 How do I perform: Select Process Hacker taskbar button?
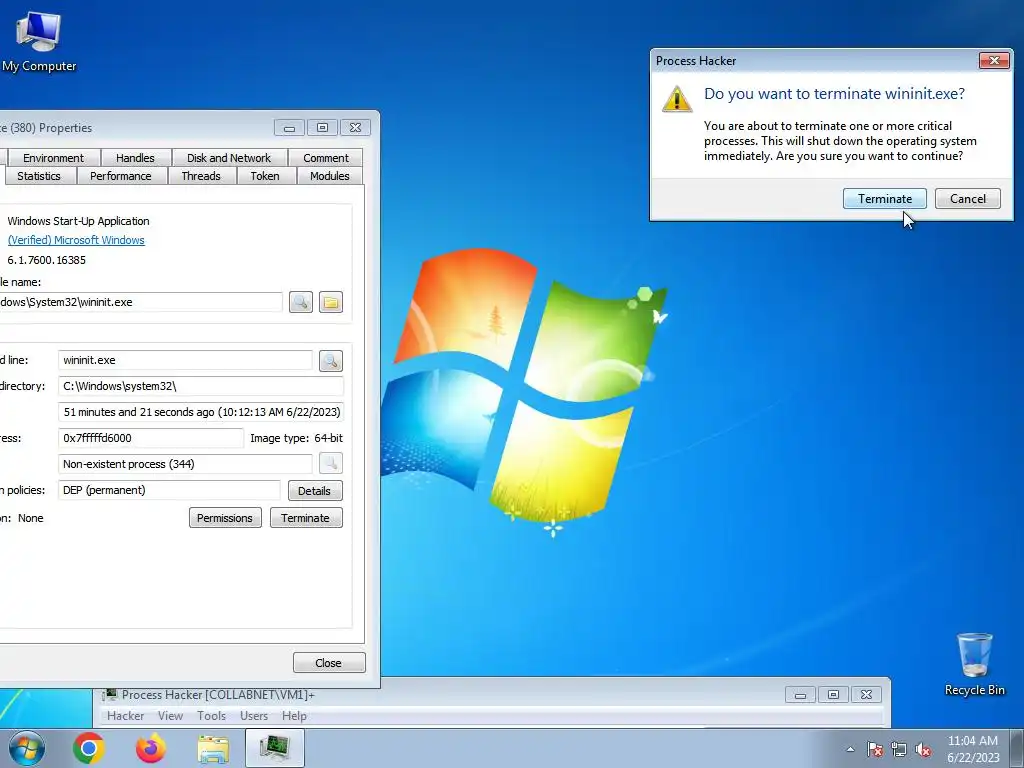click(x=275, y=748)
